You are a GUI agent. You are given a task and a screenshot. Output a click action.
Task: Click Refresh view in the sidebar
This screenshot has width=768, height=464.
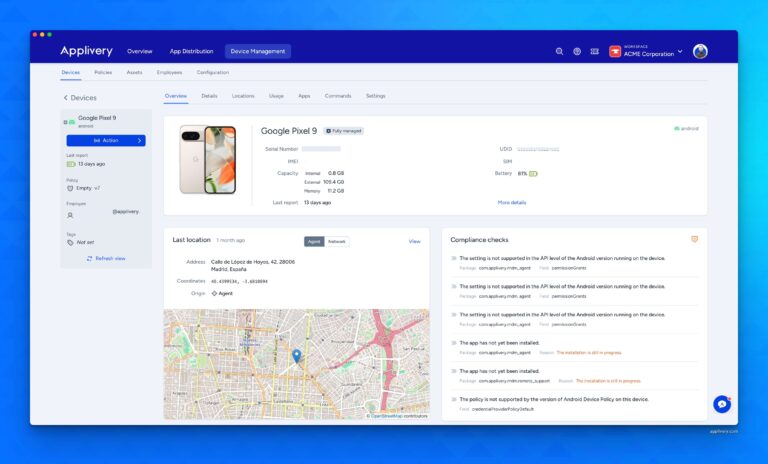(106, 258)
